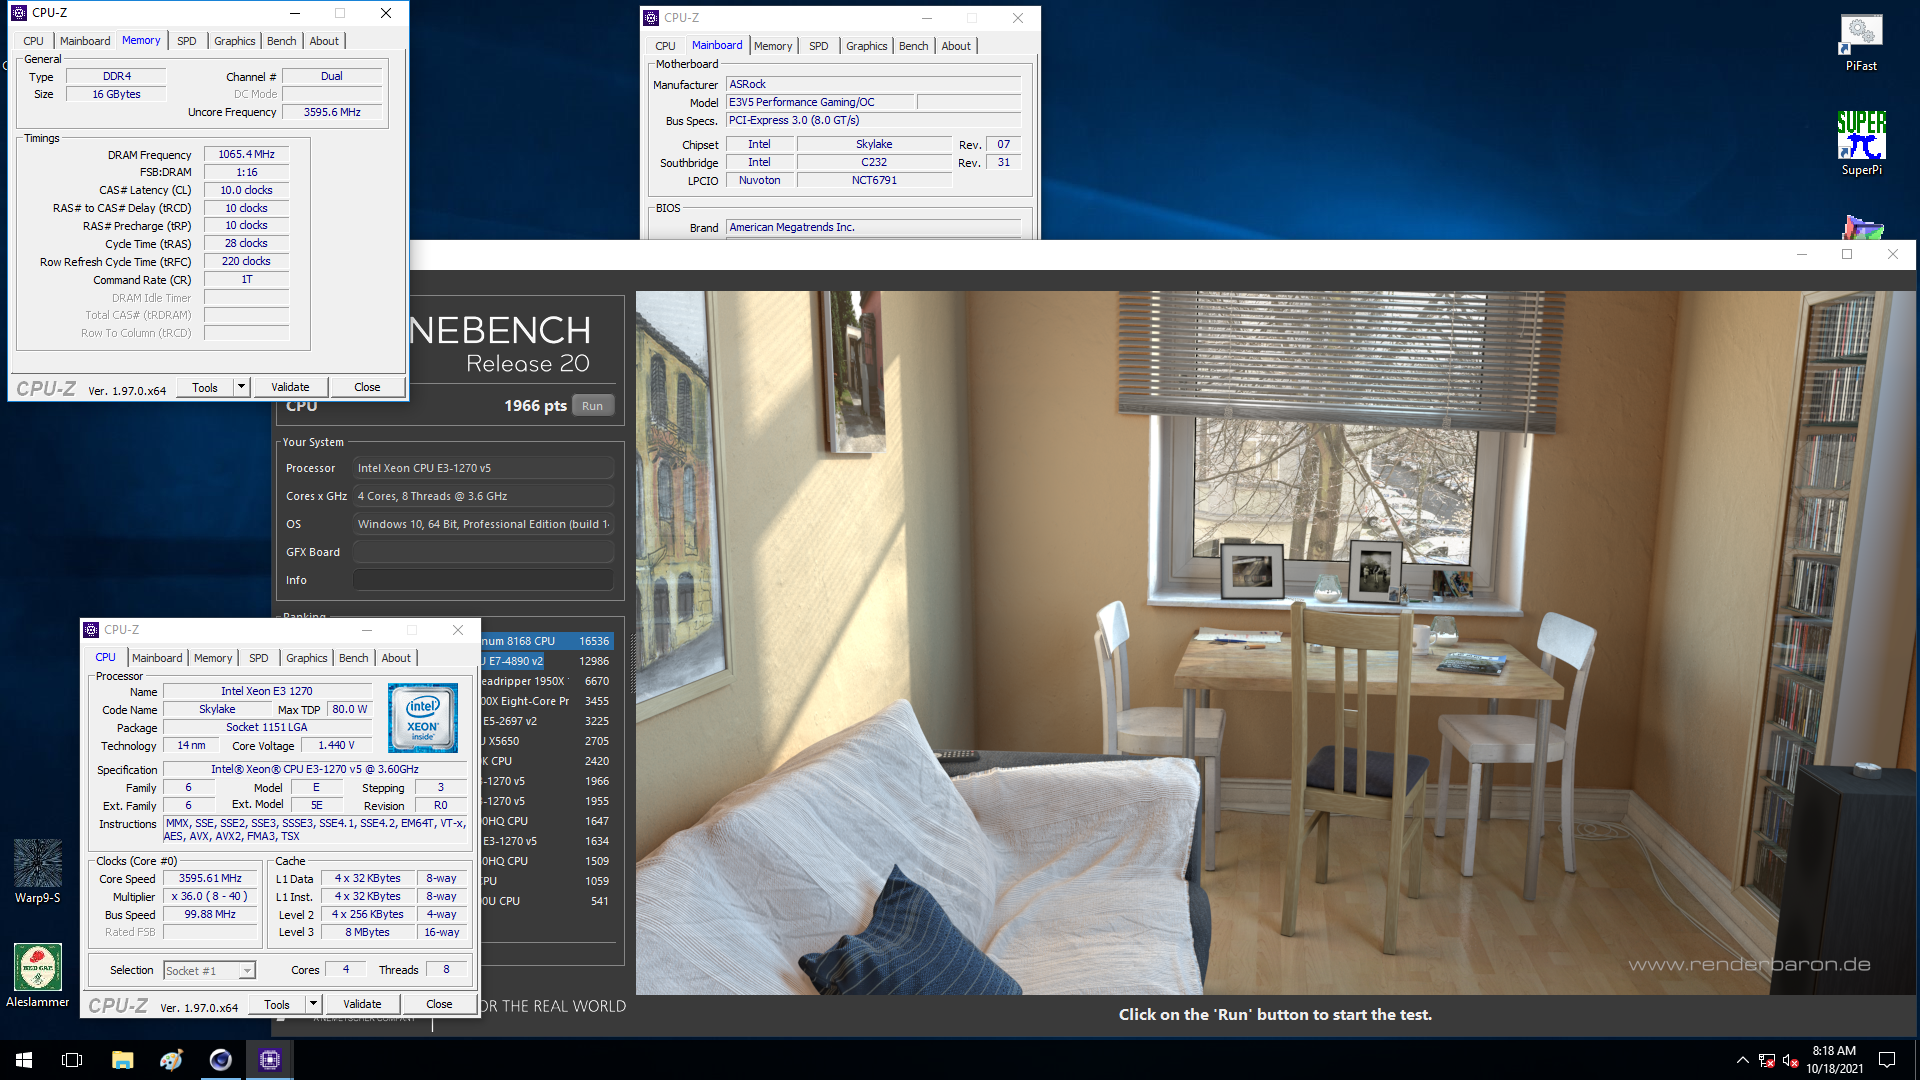Click the GFX Board field in Cinebench
This screenshot has height=1080, width=1920.
(x=483, y=552)
